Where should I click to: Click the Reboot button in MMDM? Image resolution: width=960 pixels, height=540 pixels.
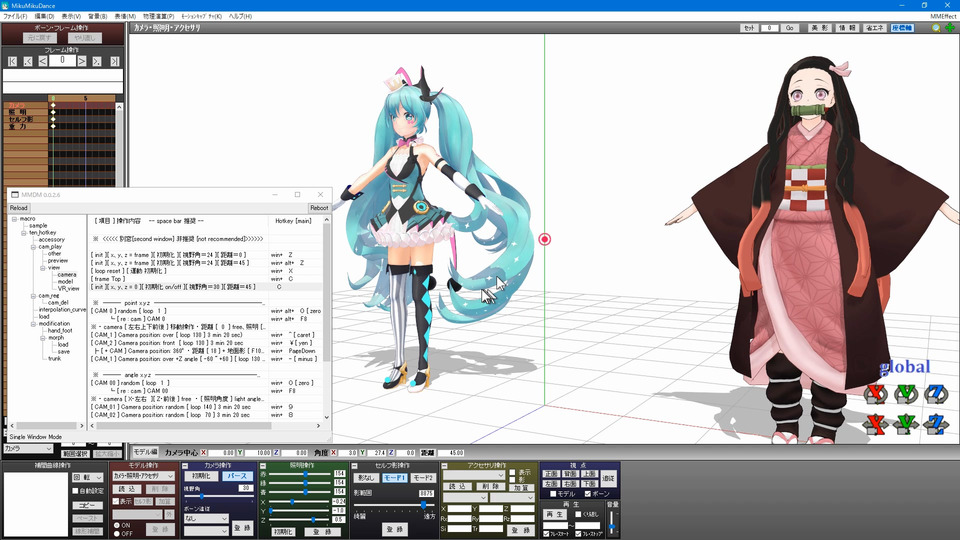319,208
